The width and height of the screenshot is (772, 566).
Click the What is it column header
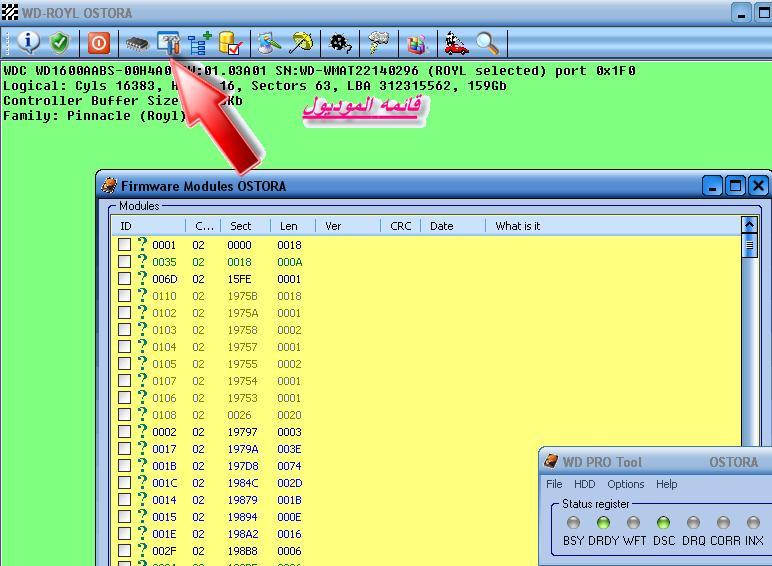click(613, 226)
